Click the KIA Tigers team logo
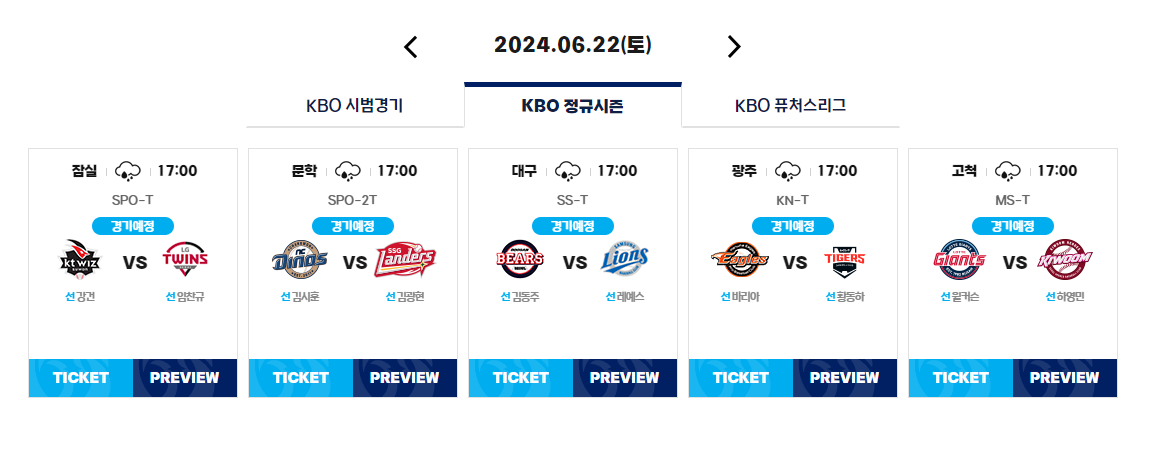 [846, 259]
